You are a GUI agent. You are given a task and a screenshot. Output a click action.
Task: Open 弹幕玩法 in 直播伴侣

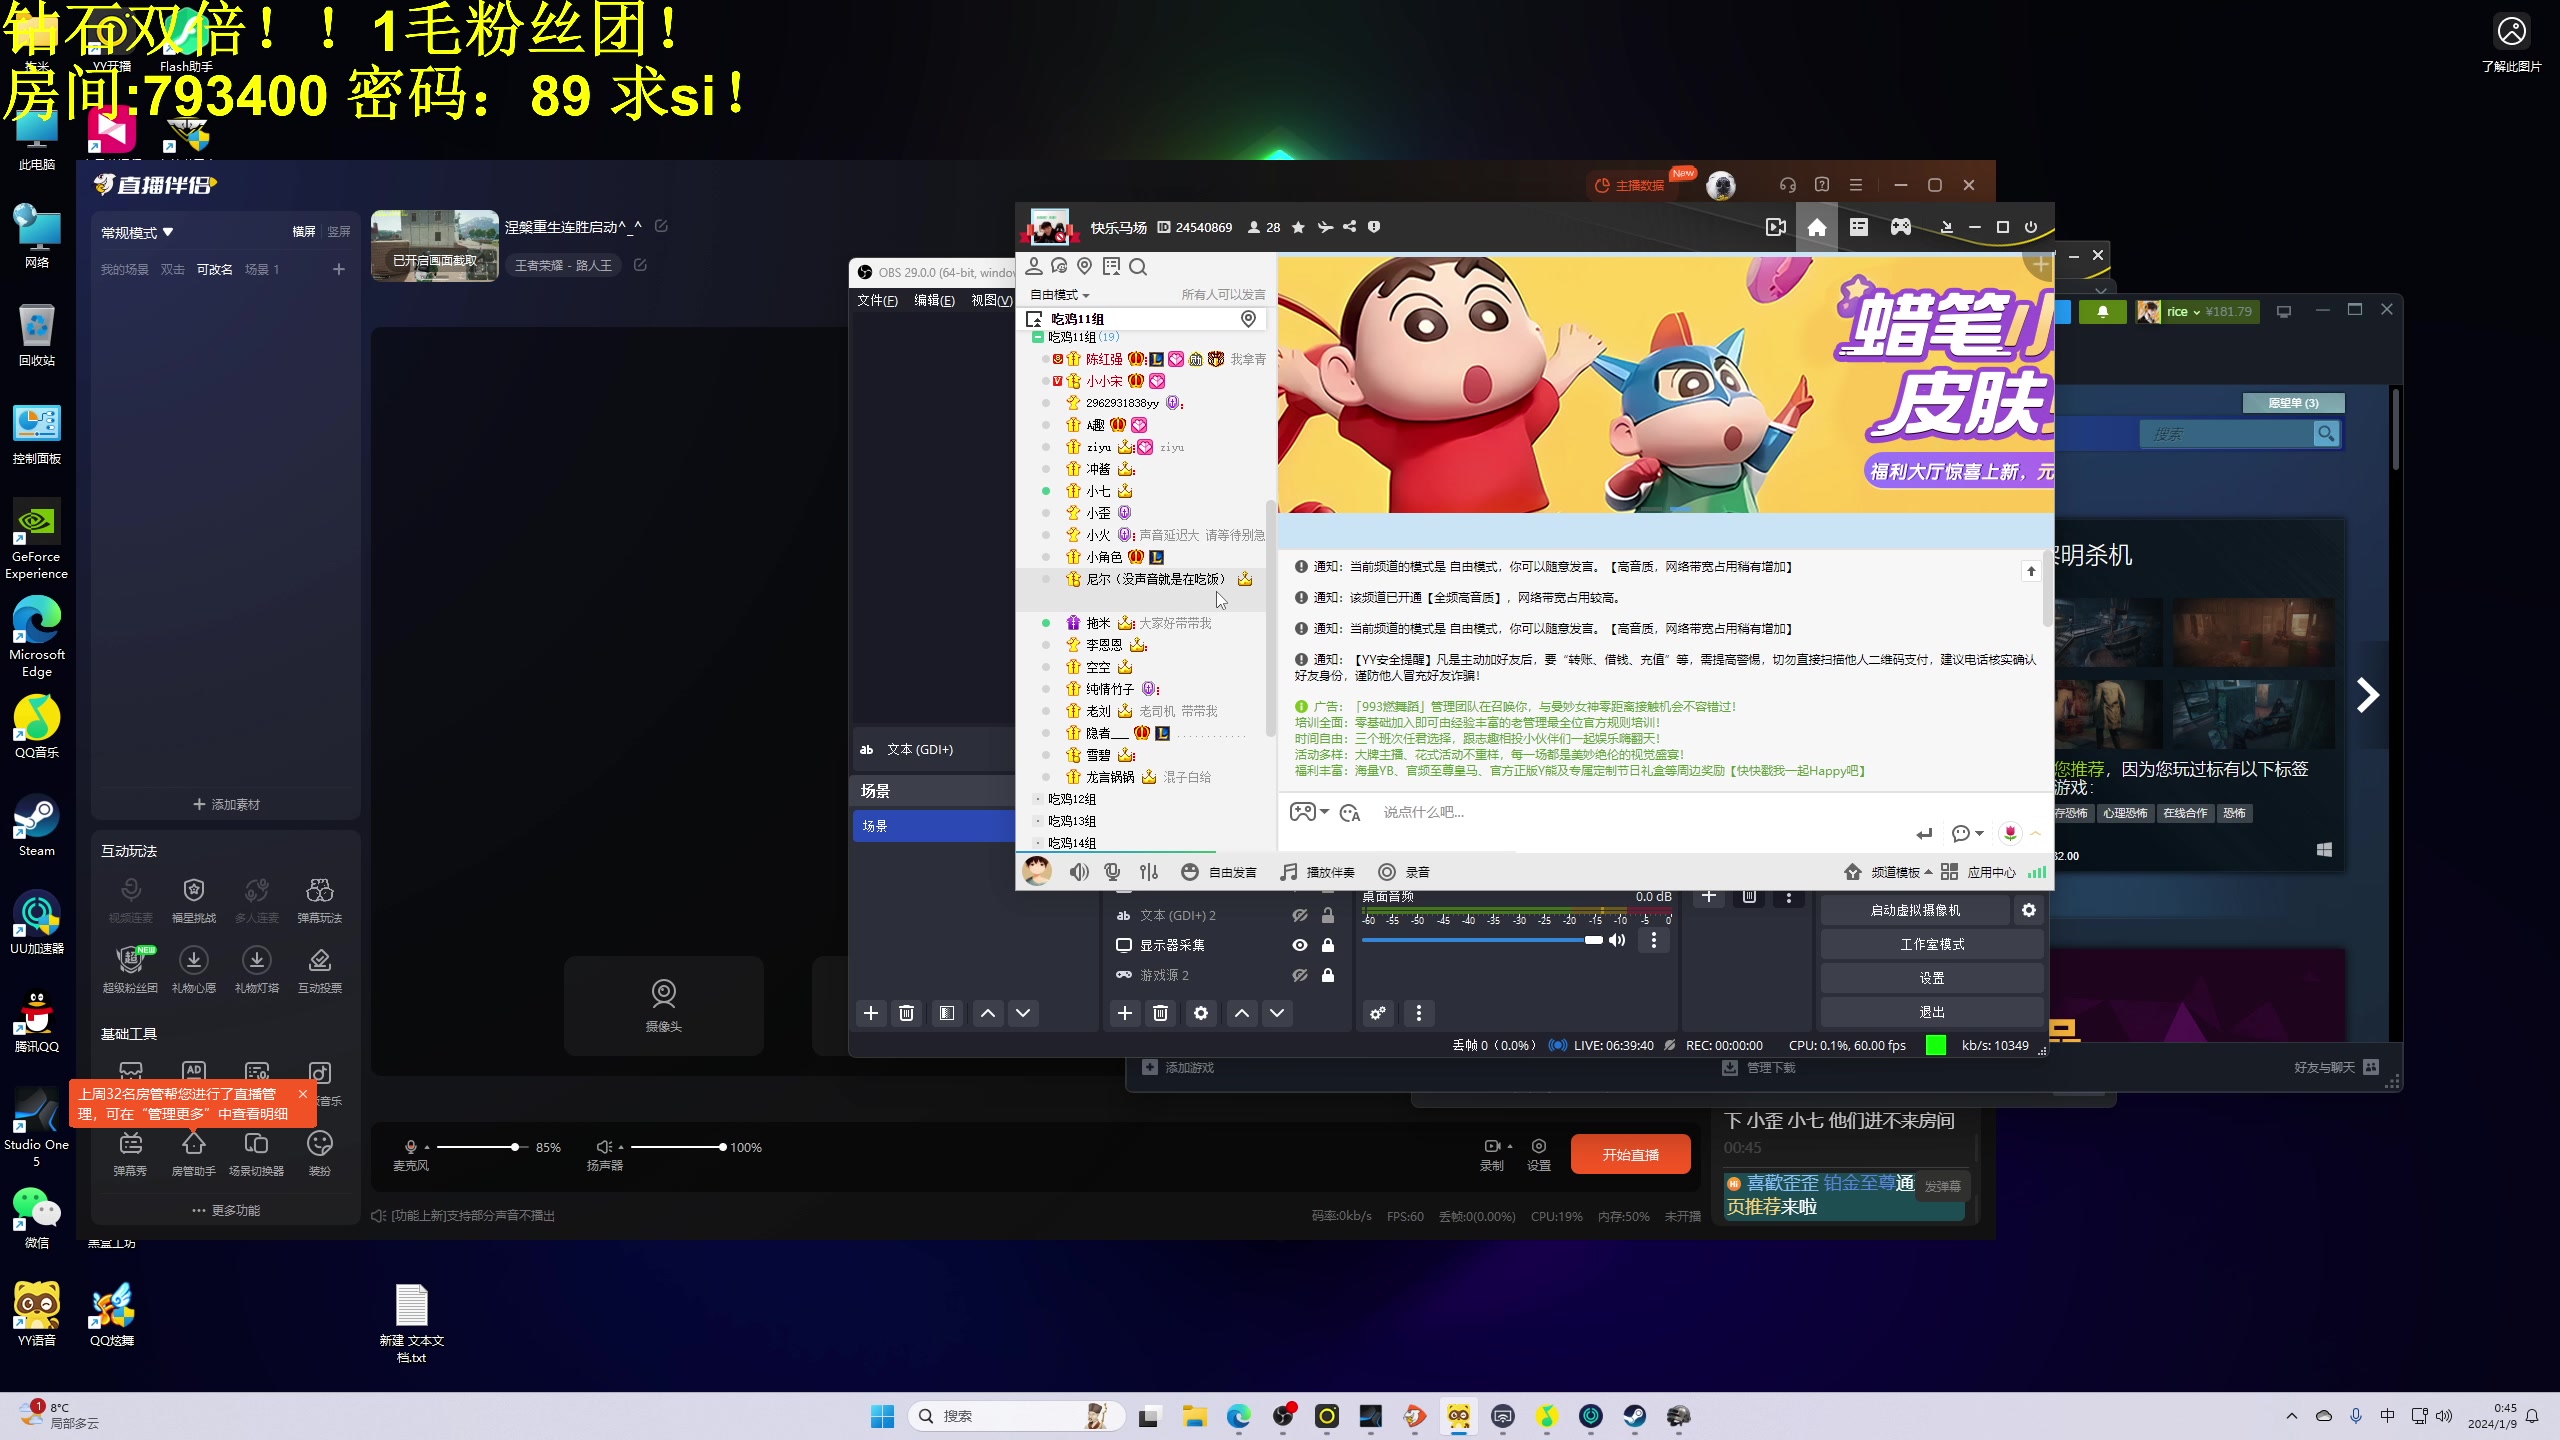click(x=319, y=899)
